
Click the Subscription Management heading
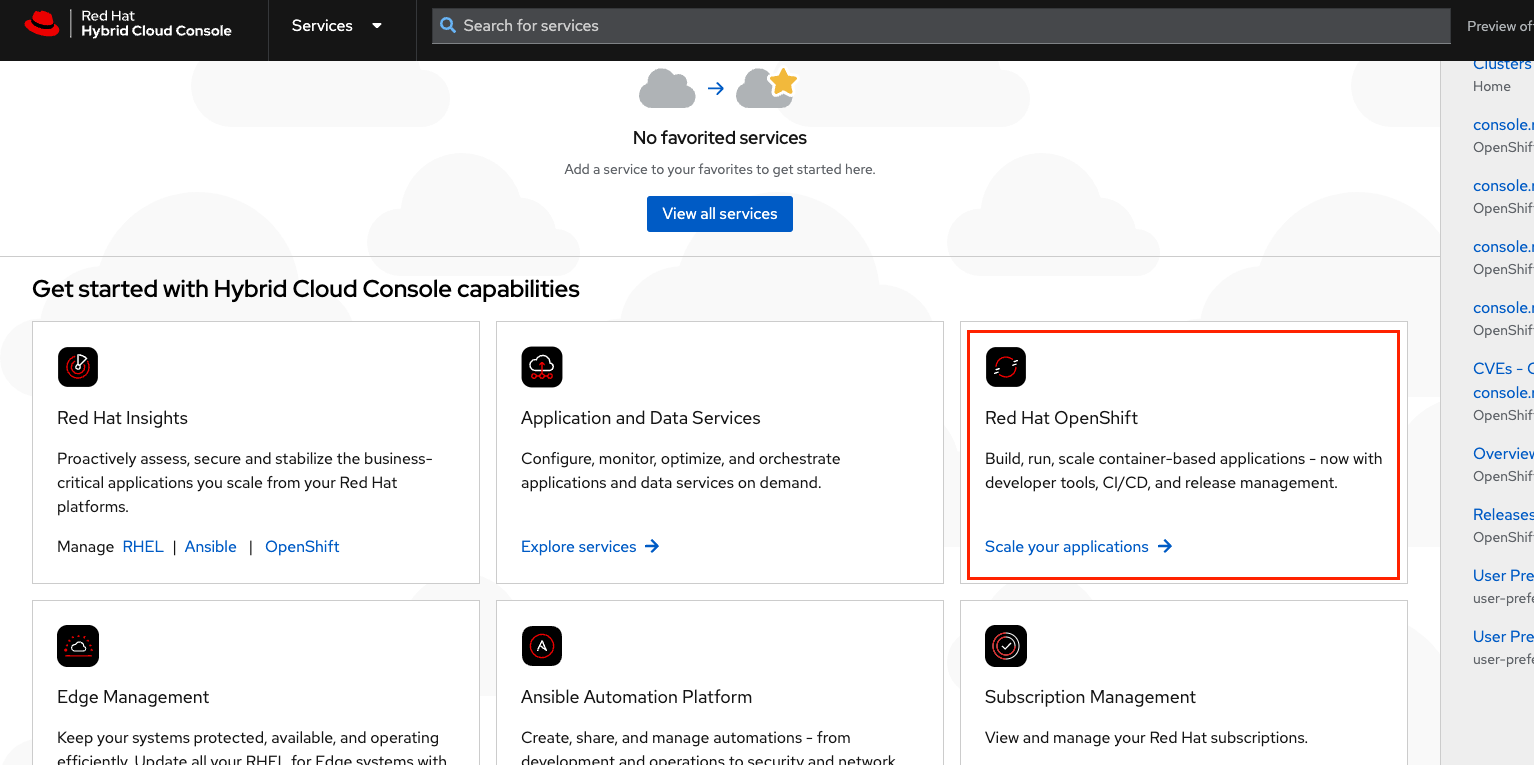point(1090,697)
